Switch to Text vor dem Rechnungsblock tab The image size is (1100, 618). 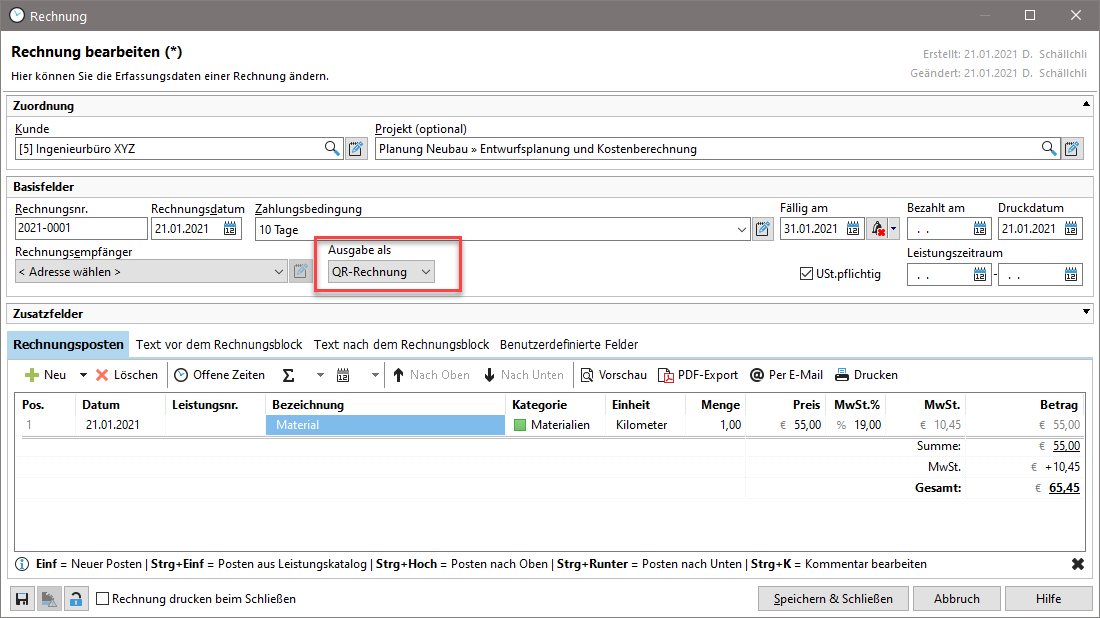point(219,344)
